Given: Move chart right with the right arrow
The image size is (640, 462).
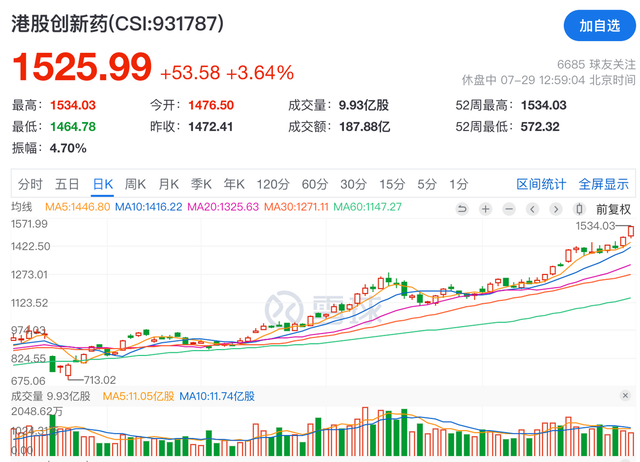Looking at the screenshot, I should tap(555, 209).
